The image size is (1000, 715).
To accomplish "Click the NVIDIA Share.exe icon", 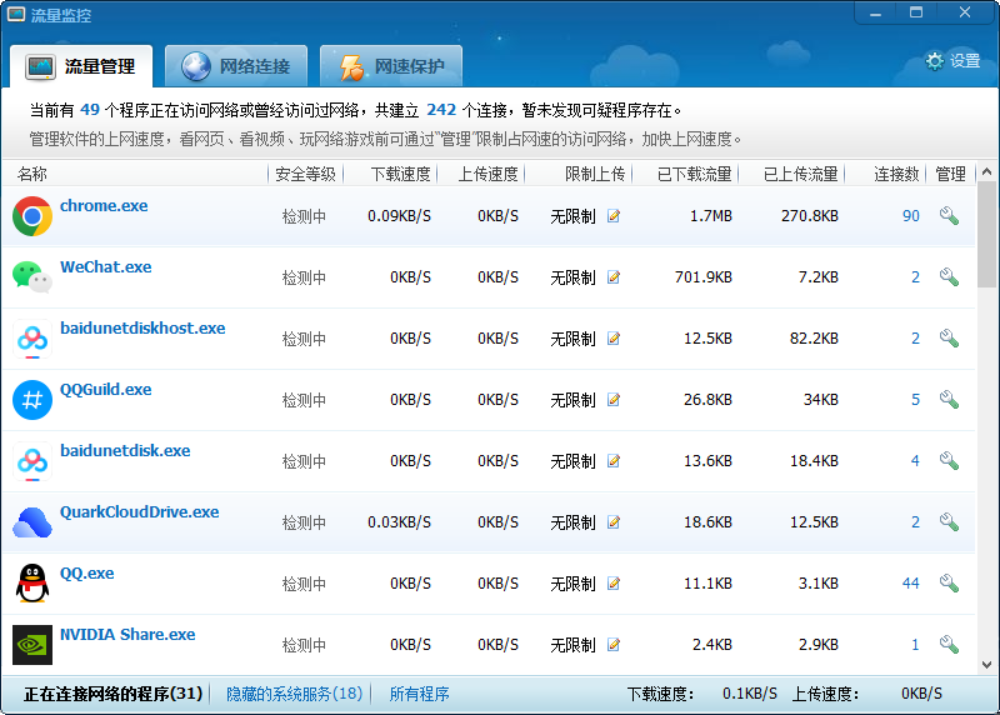I will tap(32, 645).
